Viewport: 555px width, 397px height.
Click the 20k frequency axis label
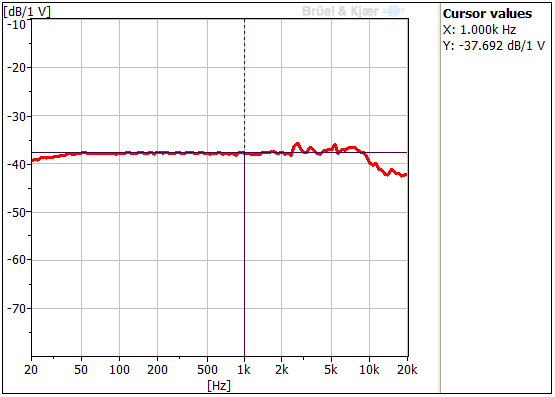[x=407, y=370]
